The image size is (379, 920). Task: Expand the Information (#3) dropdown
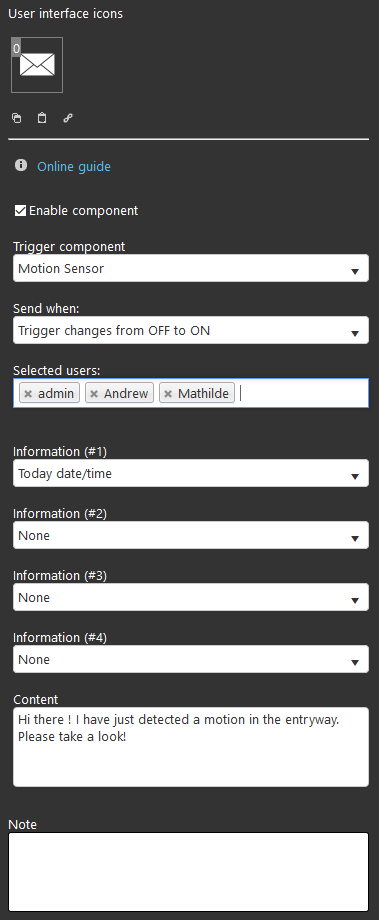(191, 597)
